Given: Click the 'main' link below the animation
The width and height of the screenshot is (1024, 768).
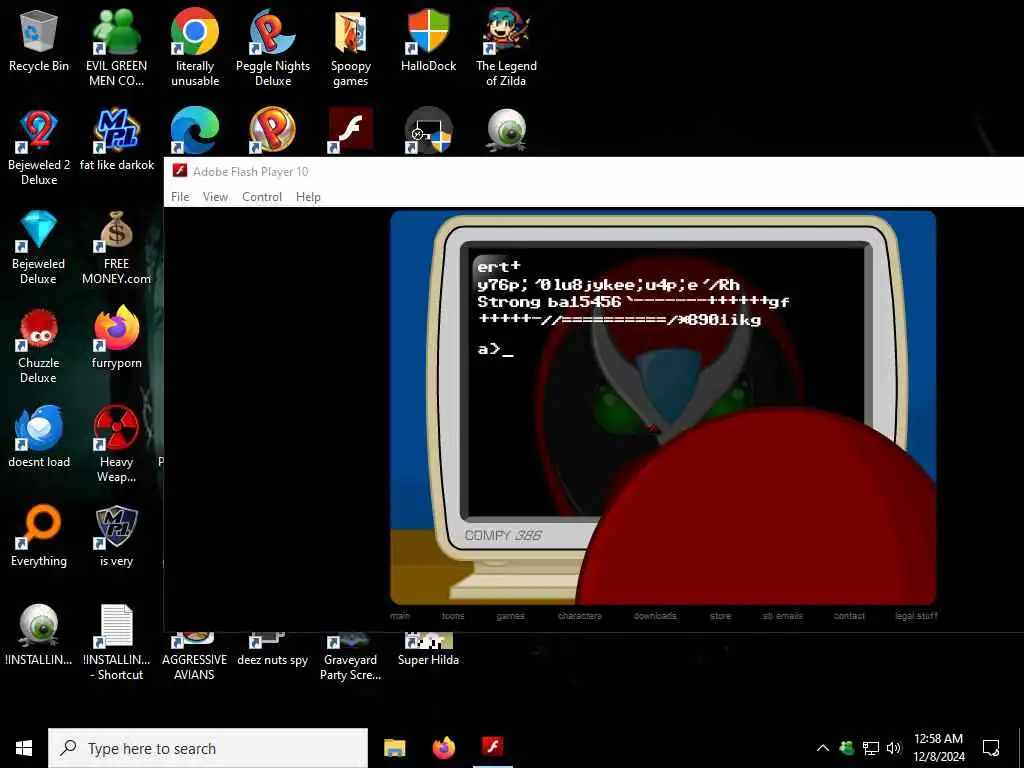Looking at the screenshot, I should [400, 616].
